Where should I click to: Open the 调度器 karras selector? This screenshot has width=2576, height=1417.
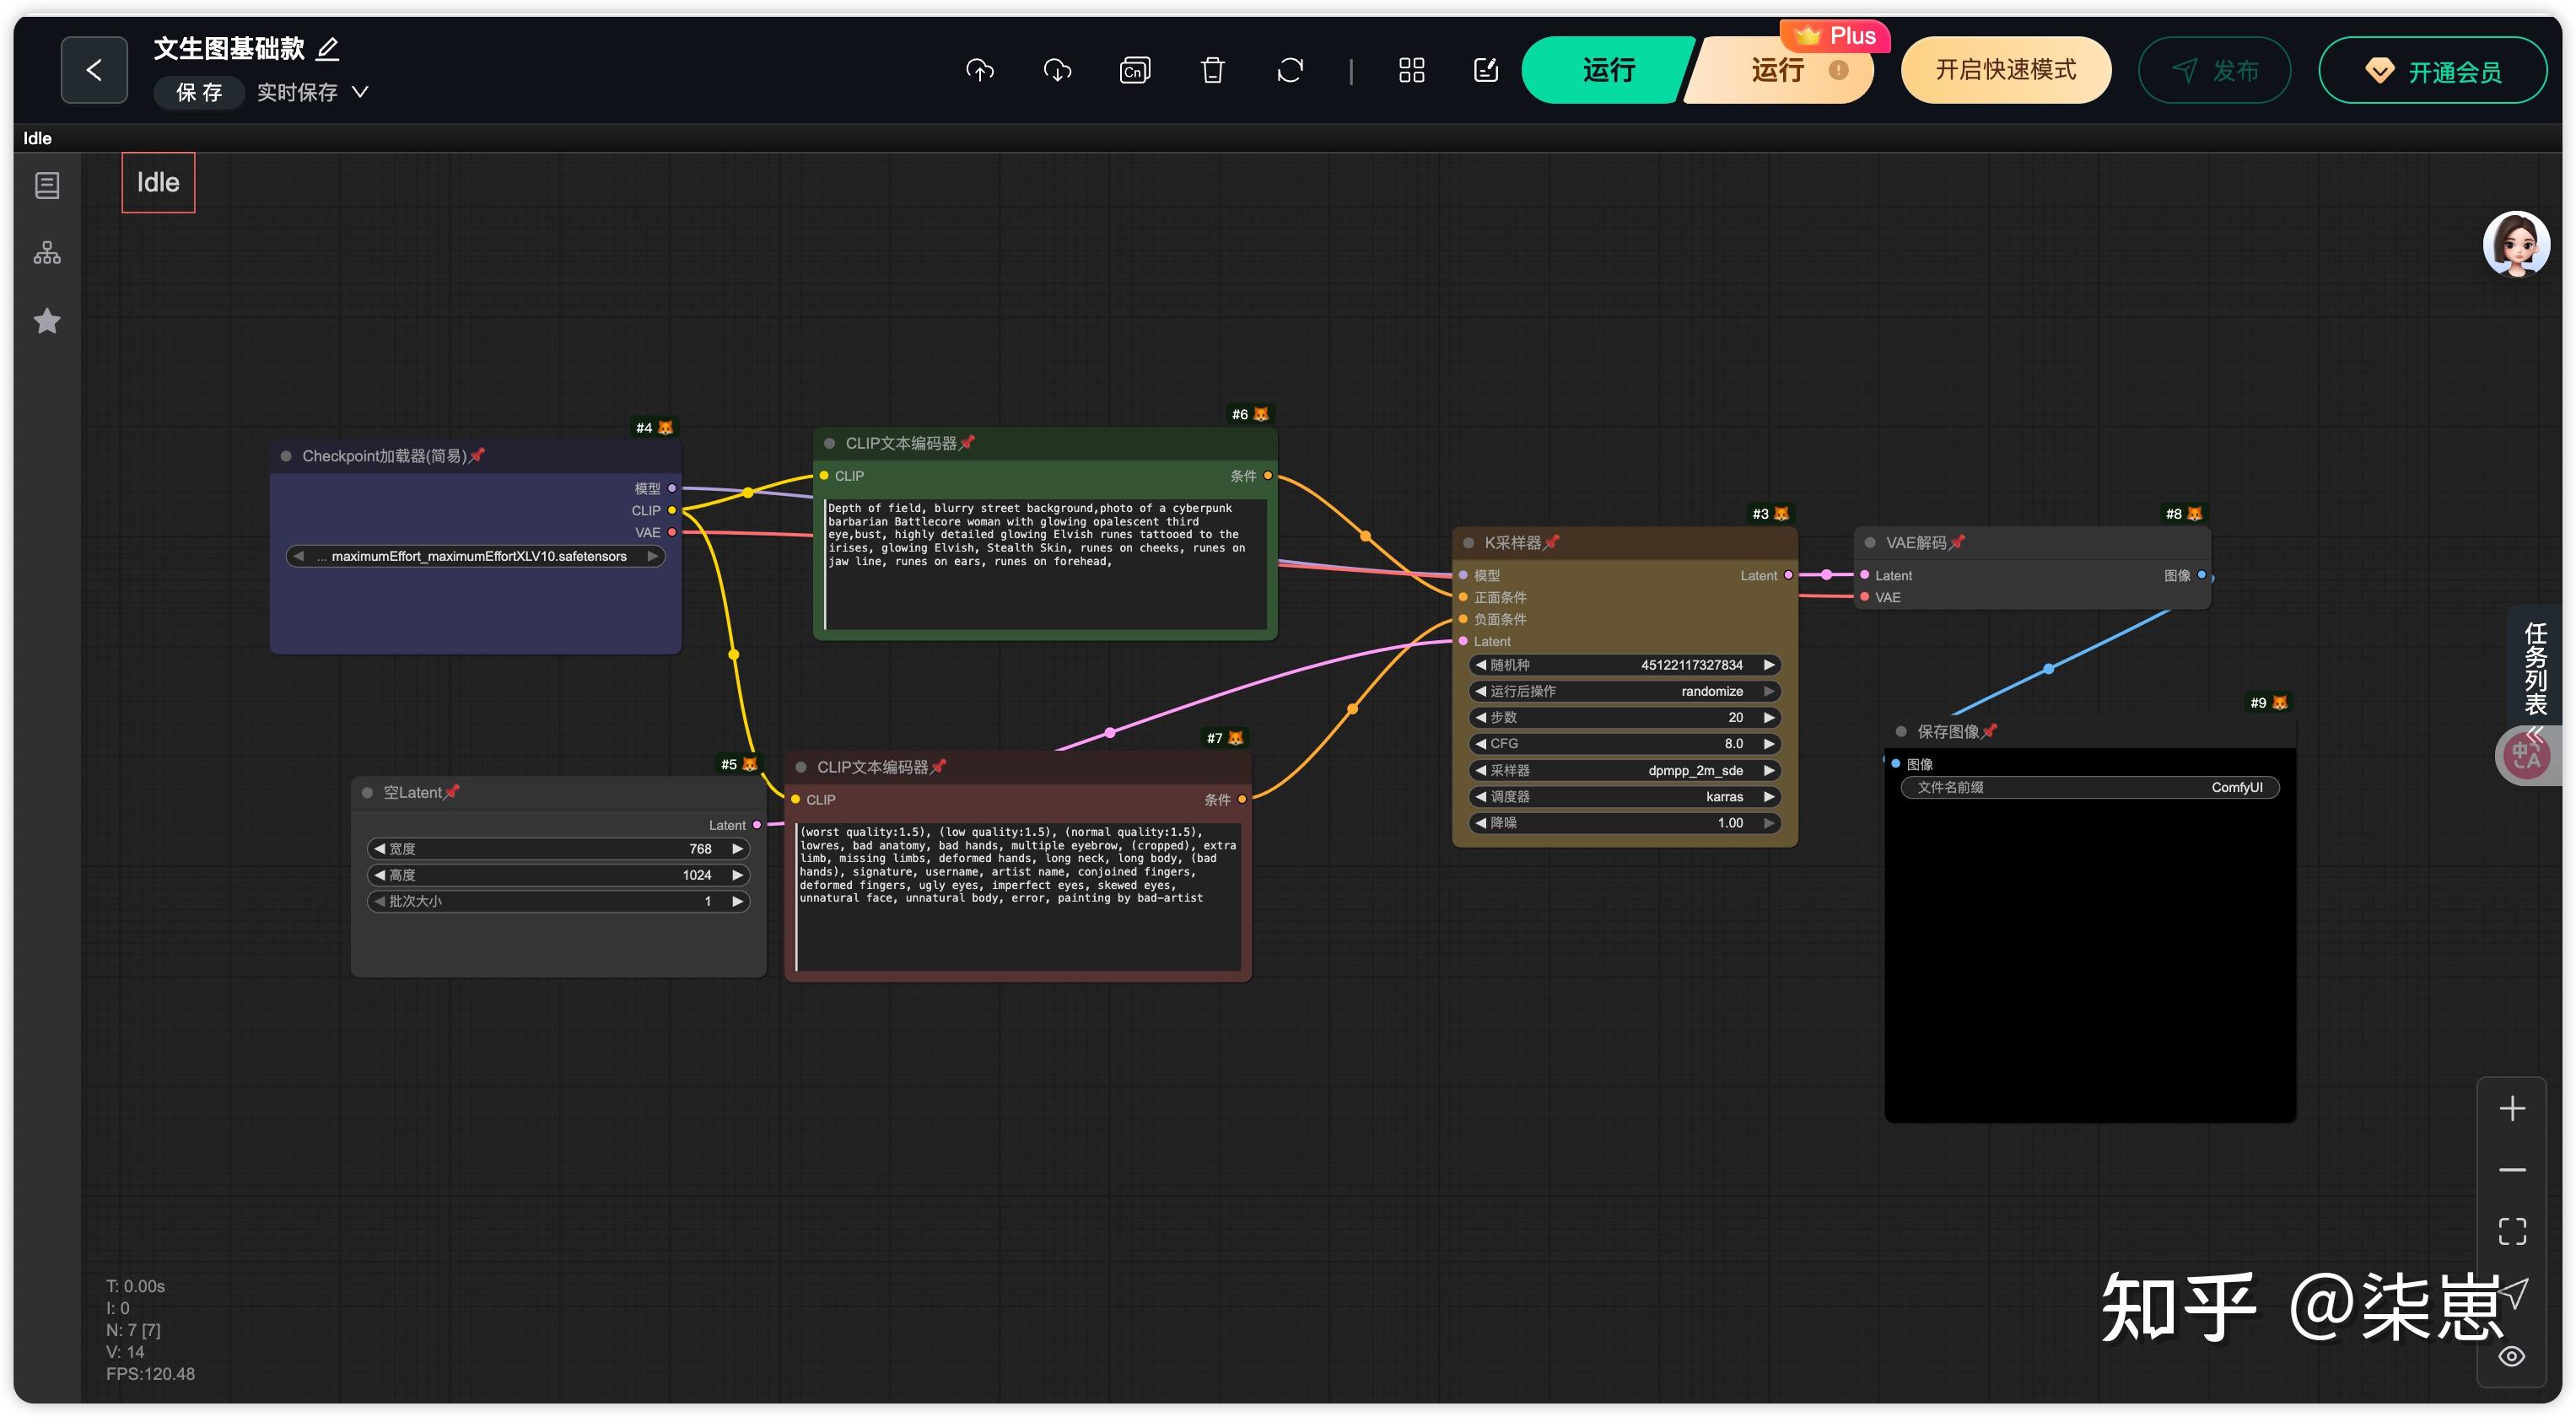[1624, 797]
